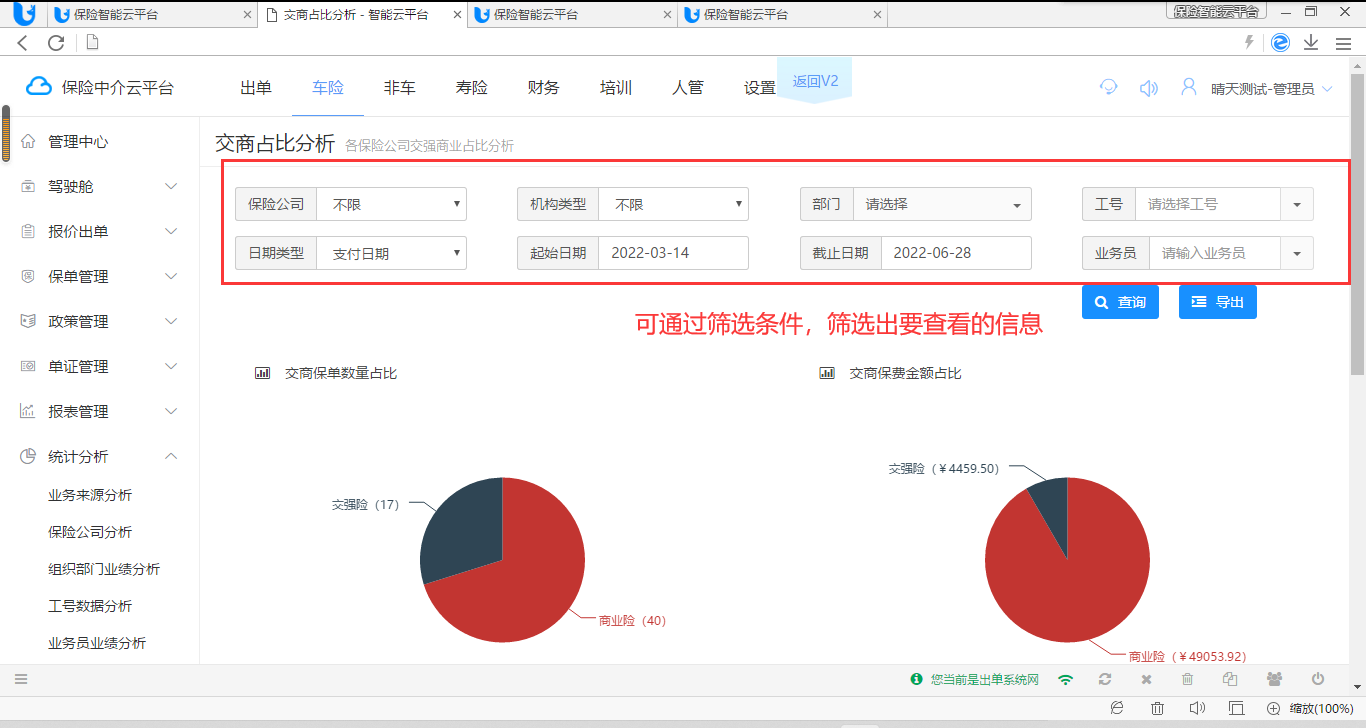Image resolution: width=1366 pixels, height=728 pixels.
Task: Open the 设置 top menu
Action: (x=760, y=88)
